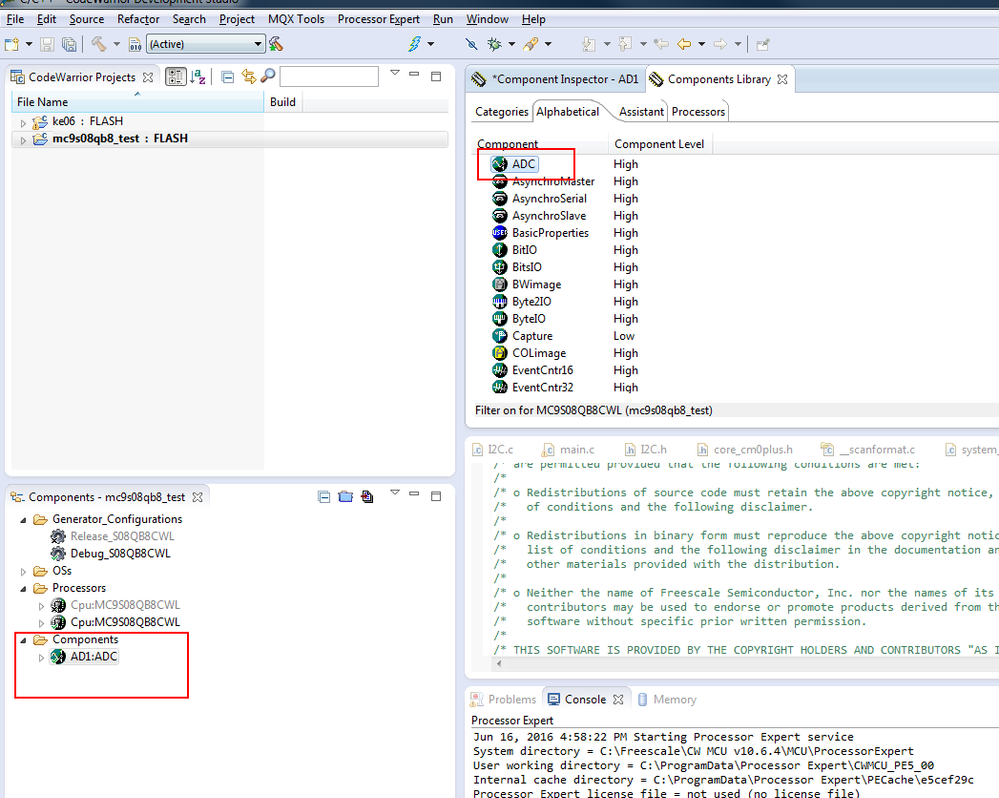This screenshot has height=798, width=999.
Task: Expand the AD1:ADC component node
Action: point(41,657)
